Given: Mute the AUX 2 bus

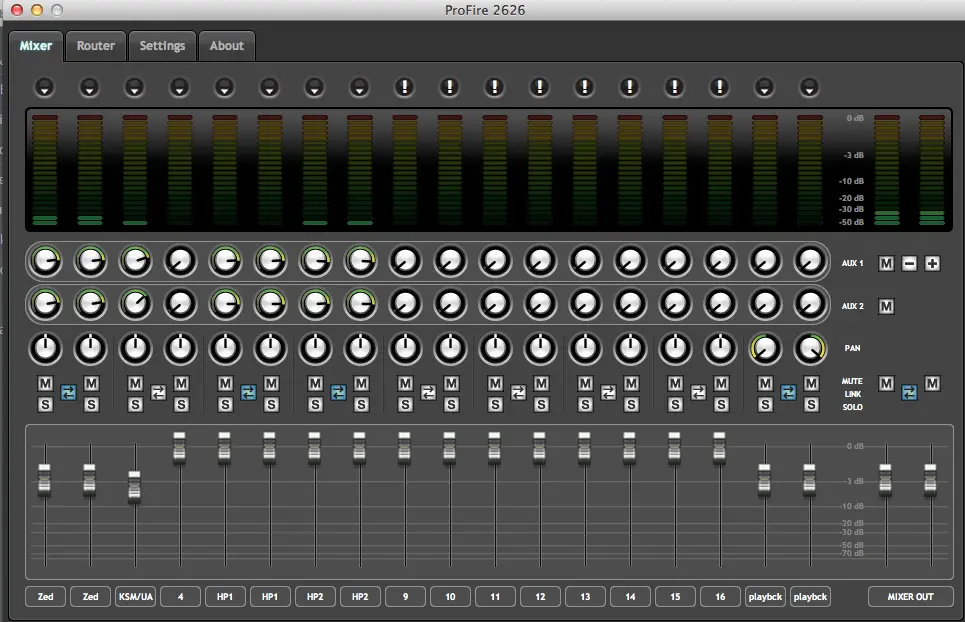Looking at the screenshot, I should click(886, 306).
